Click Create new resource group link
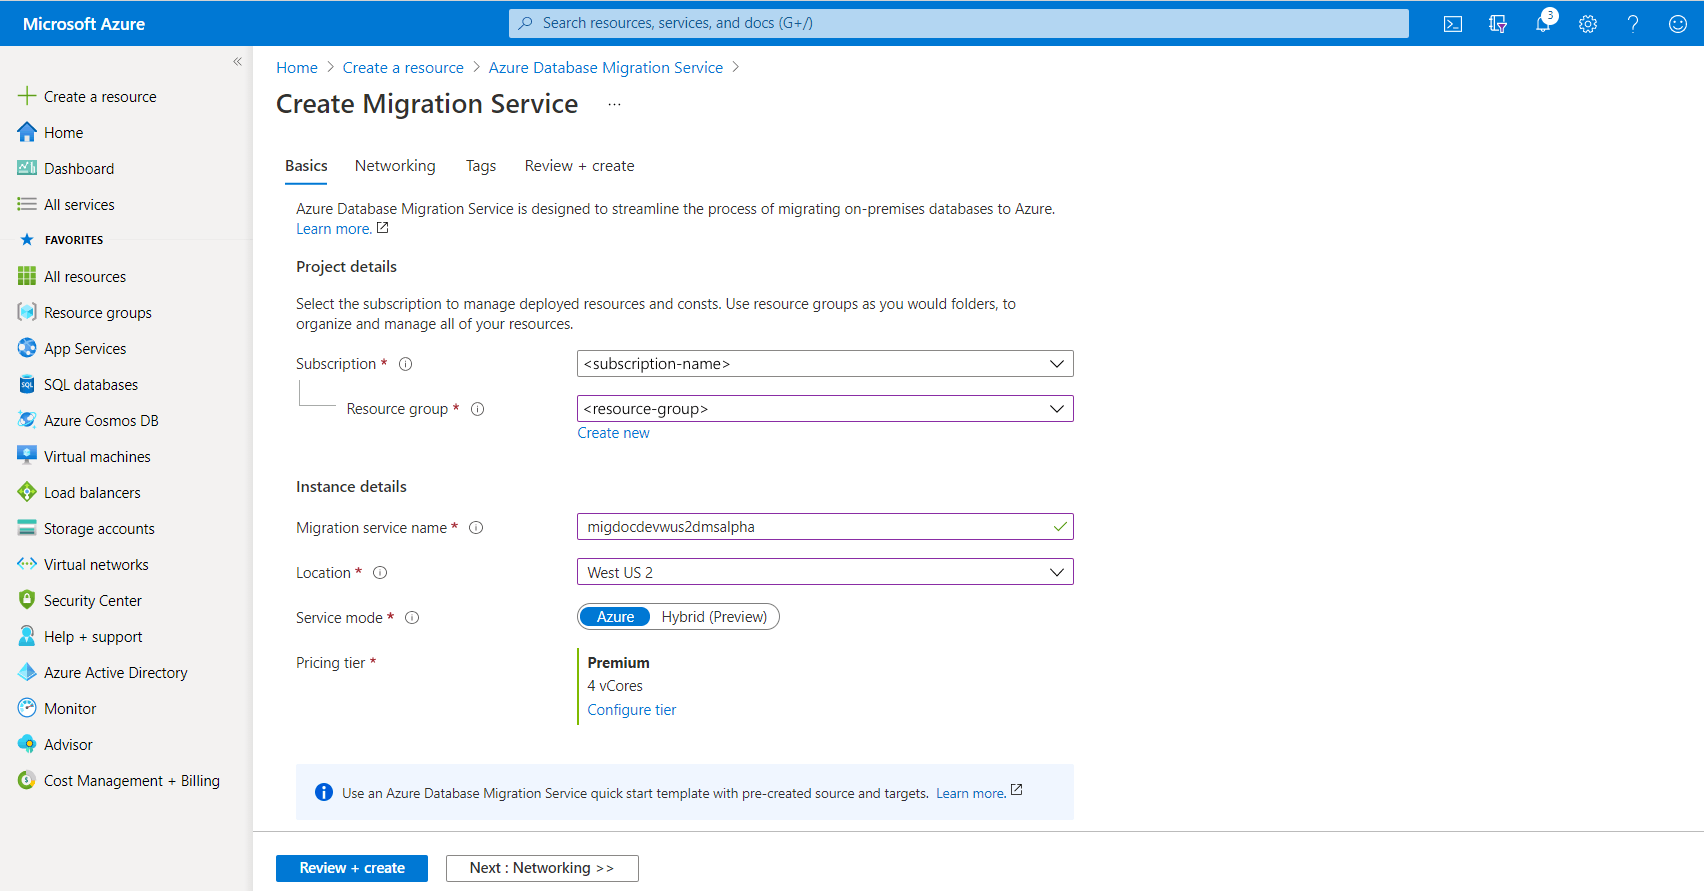 pyautogui.click(x=613, y=433)
